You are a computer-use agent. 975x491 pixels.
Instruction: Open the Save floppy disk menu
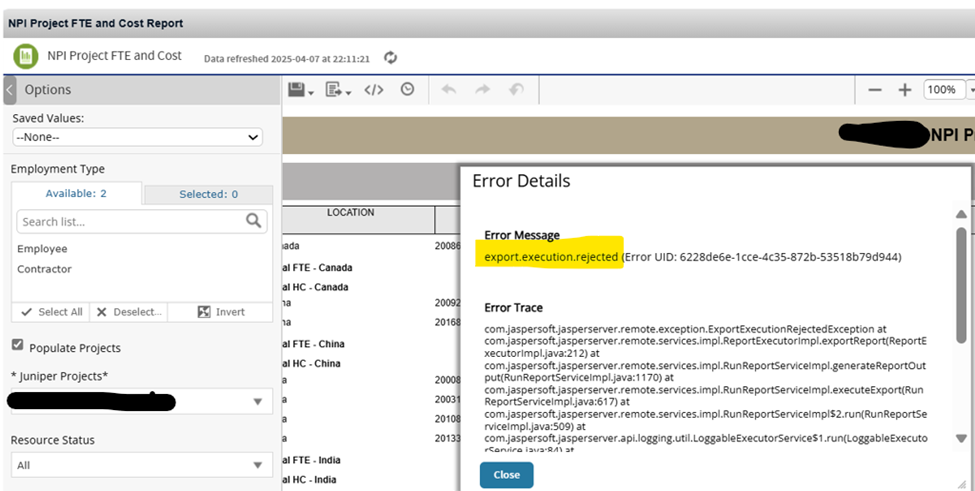point(301,90)
